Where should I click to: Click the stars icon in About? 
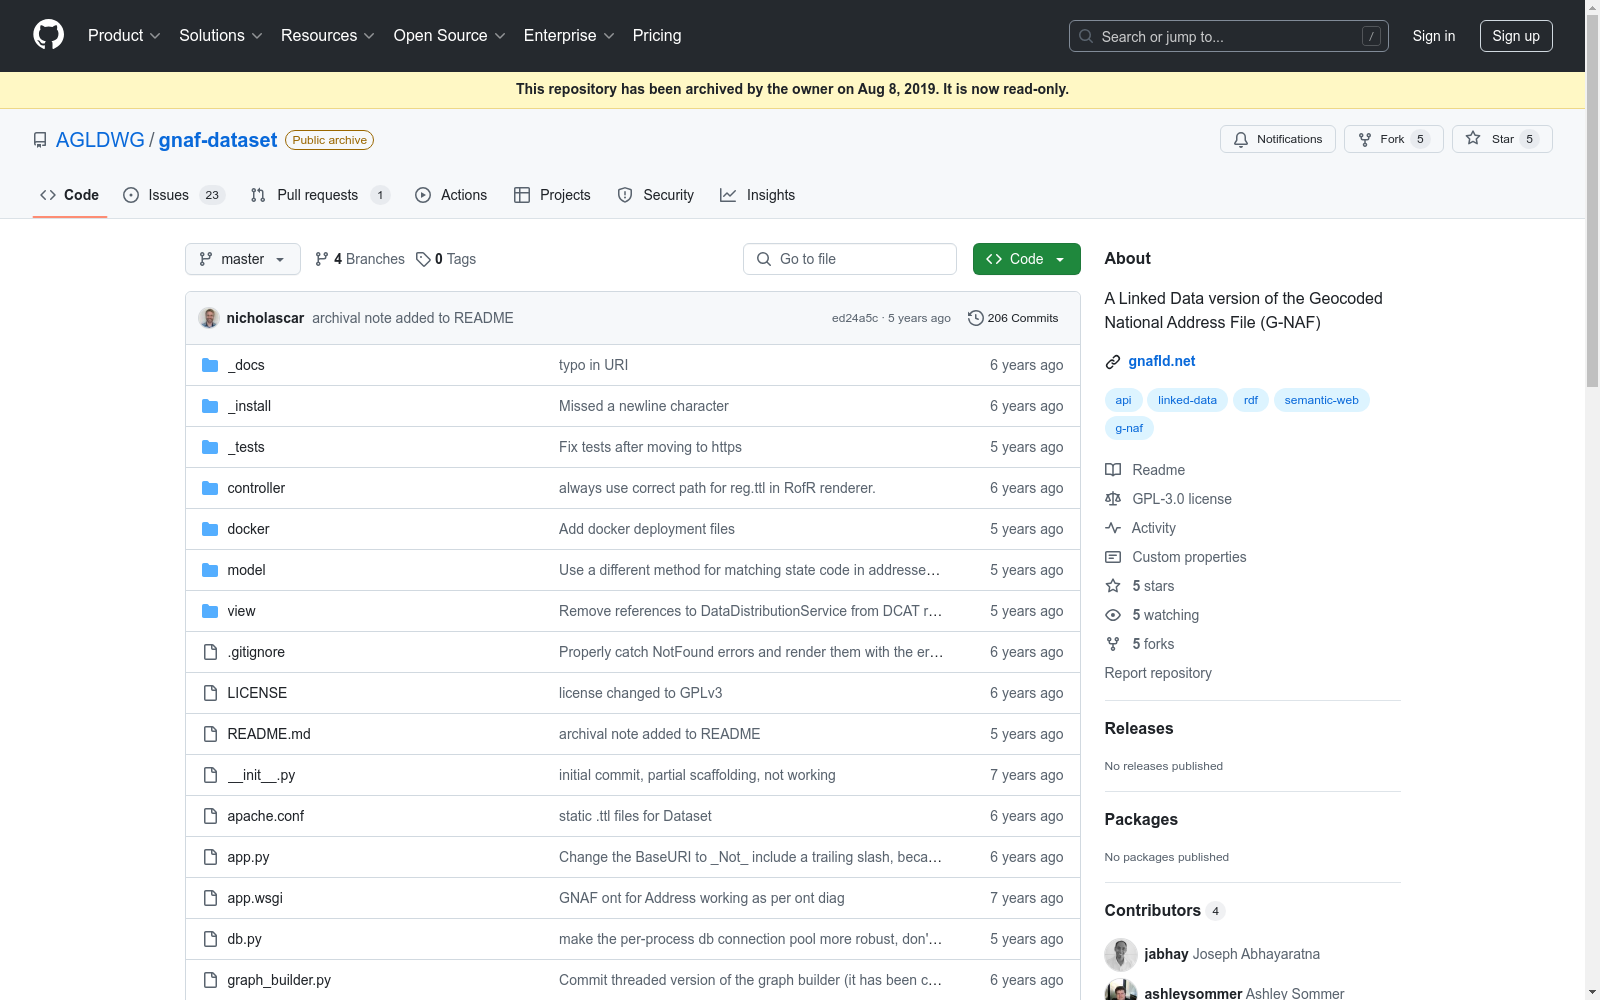pos(1113,586)
